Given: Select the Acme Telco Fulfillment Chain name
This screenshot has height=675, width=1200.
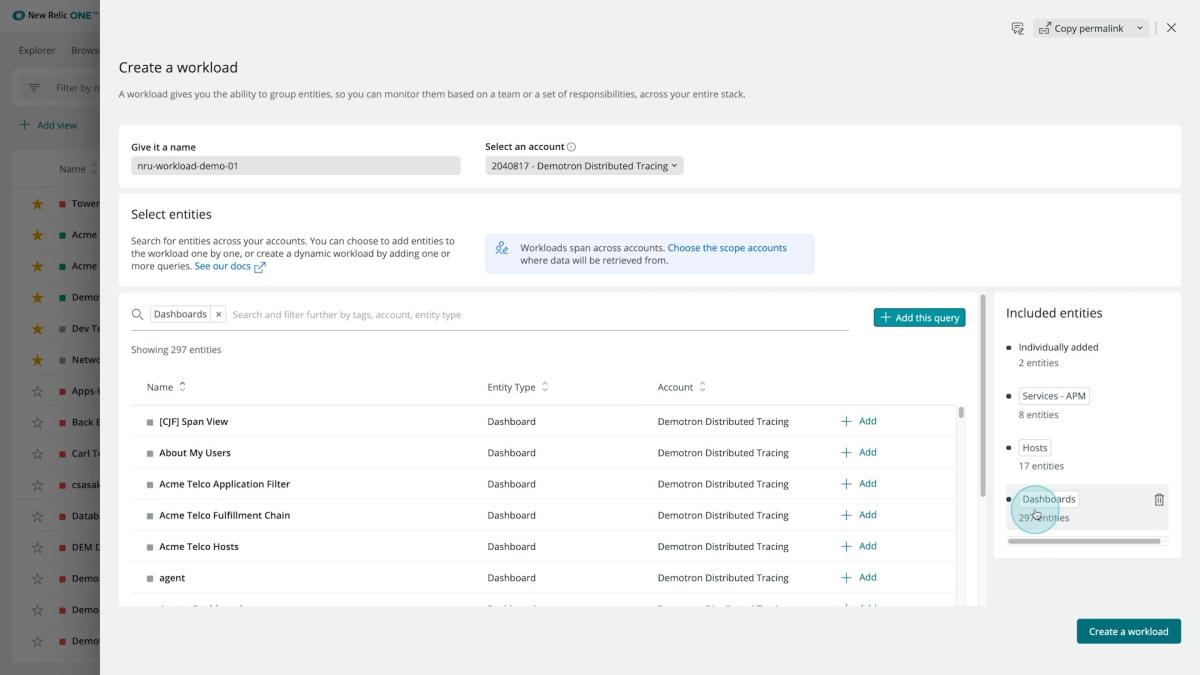Looking at the screenshot, I should pos(224,515).
